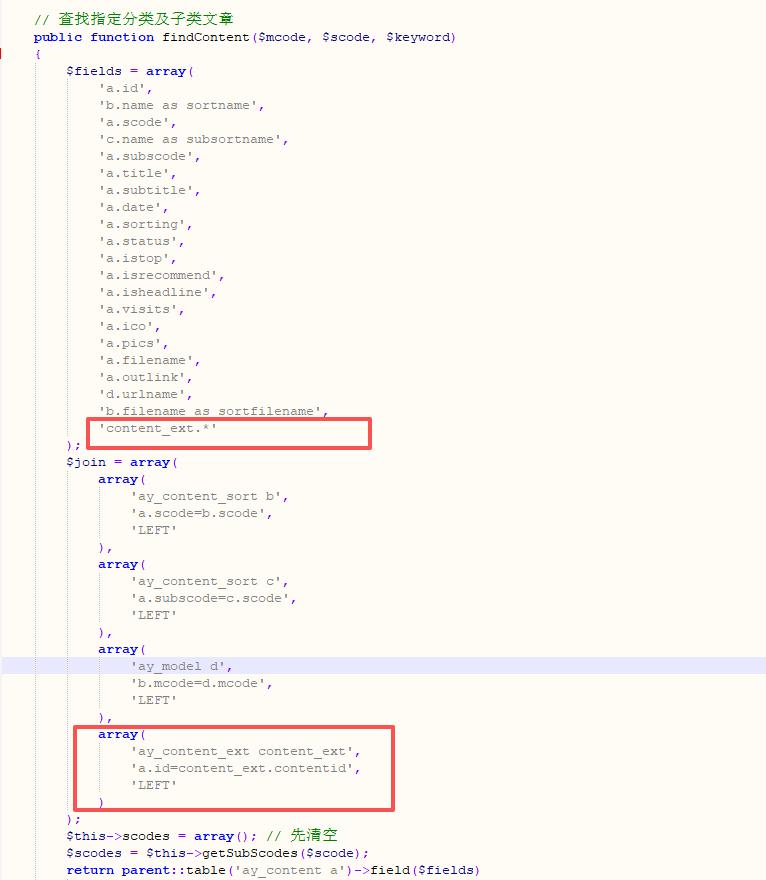Click the 'a.id=content_ext.contentid' join condition
This screenshot has height=880, width=766.
coord(244,768)
